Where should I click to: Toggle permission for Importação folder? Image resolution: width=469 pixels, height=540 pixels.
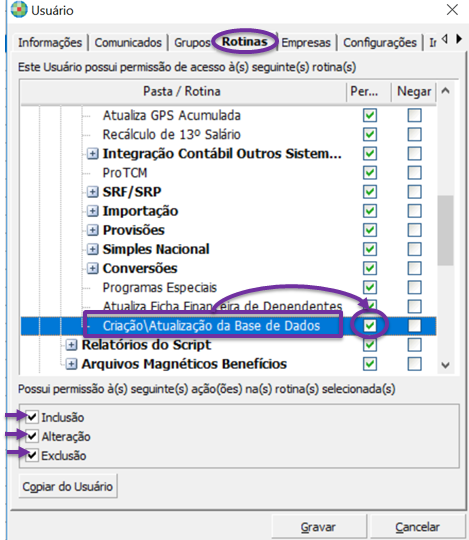[370, 211]
